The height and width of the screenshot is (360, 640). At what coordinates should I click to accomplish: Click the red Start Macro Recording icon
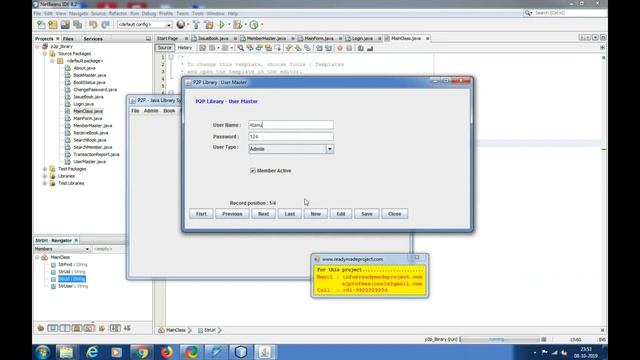coord(340,48)
